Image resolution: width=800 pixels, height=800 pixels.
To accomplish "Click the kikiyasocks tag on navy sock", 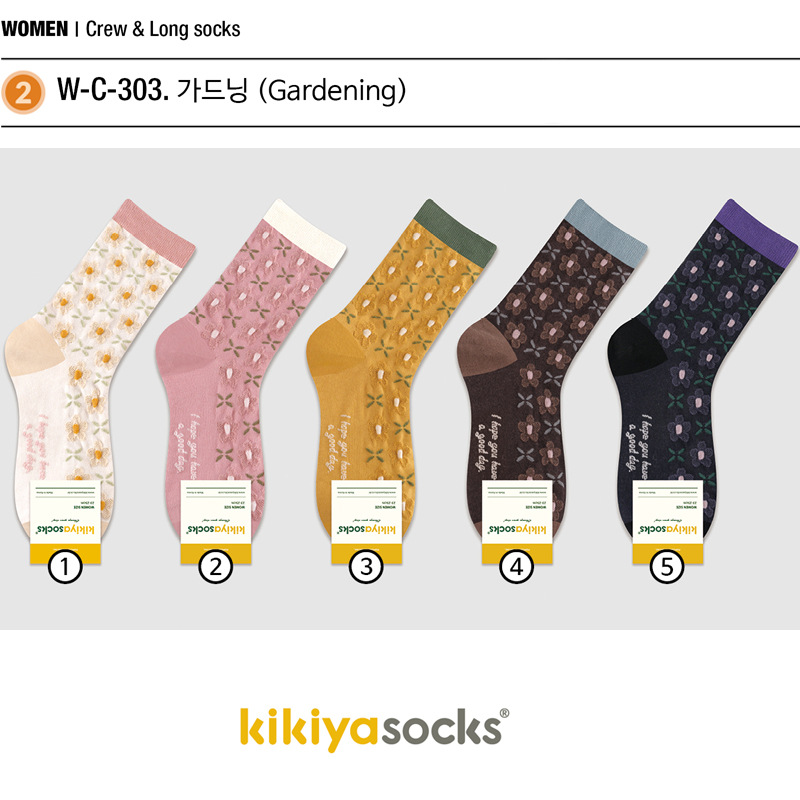I will click(668, 521).
